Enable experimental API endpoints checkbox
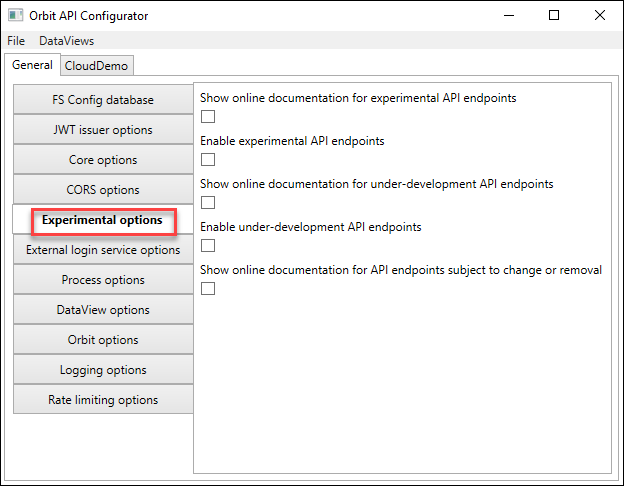624x486 pixels. coord(208,160)
